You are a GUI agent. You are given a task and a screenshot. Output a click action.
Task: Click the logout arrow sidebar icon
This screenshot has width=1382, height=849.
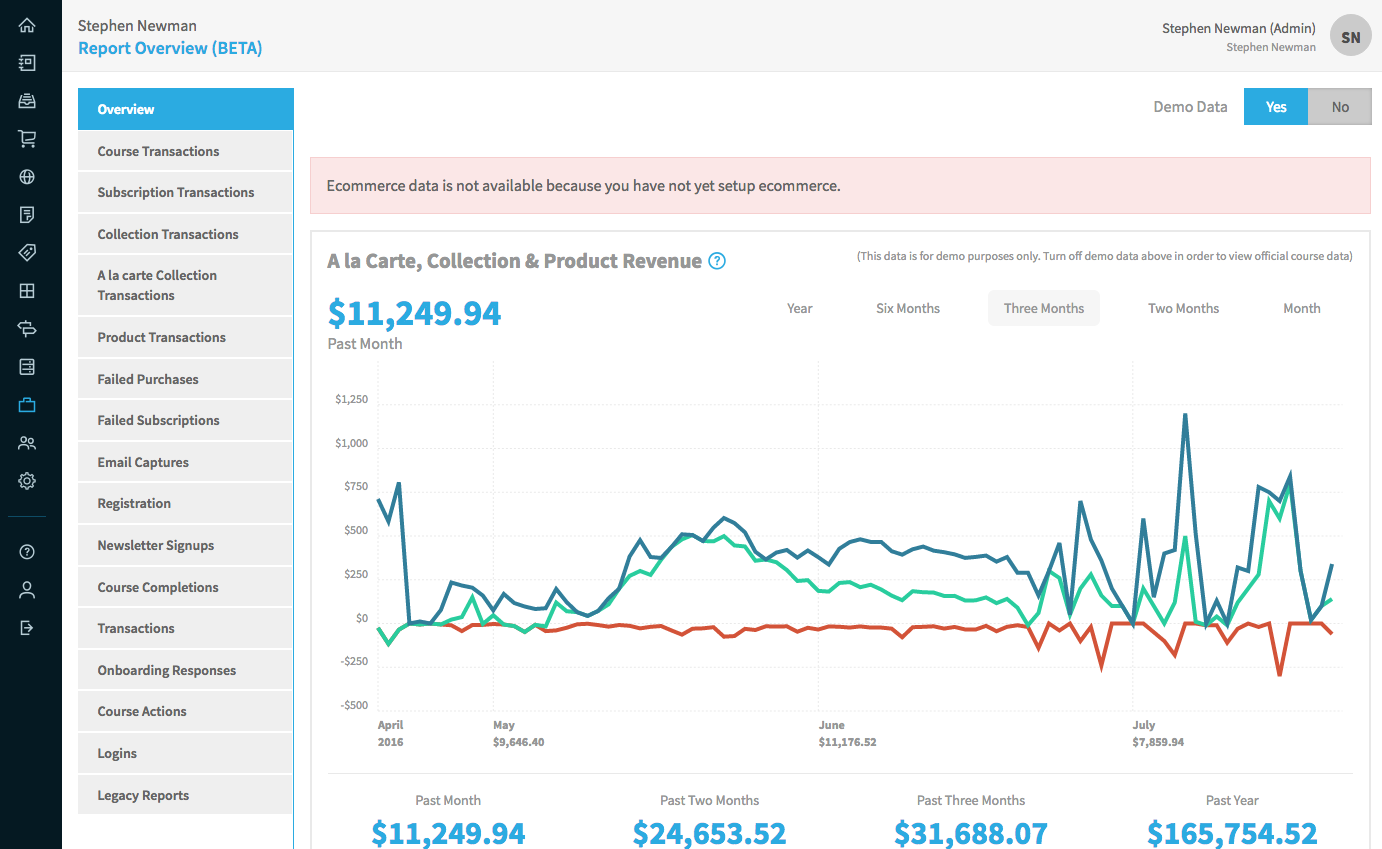pos(27,627)
